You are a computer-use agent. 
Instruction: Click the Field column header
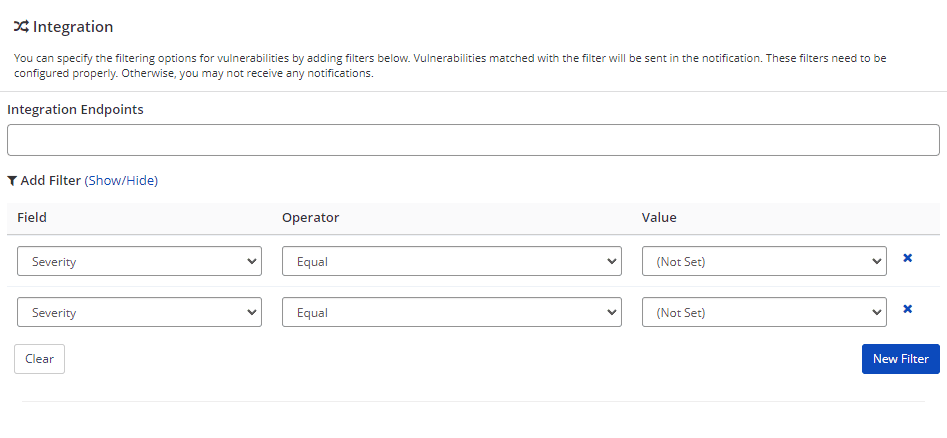click(32, 217)
